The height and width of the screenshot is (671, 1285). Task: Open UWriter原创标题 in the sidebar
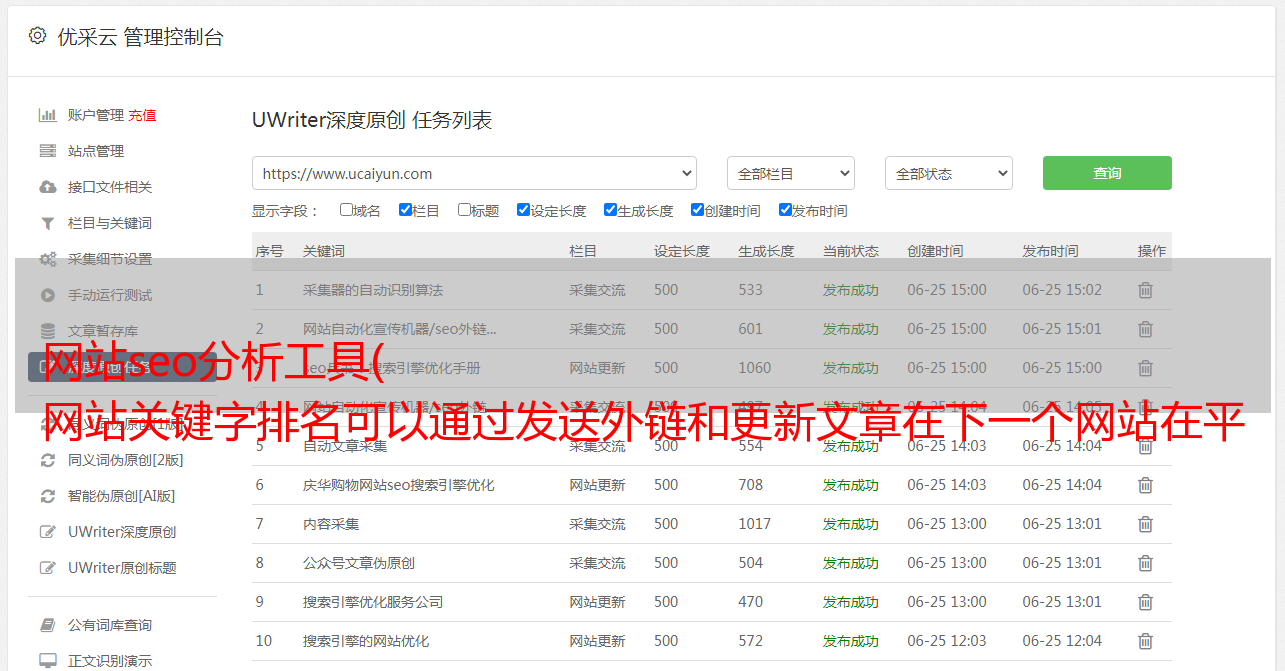(x=122, y=568)
